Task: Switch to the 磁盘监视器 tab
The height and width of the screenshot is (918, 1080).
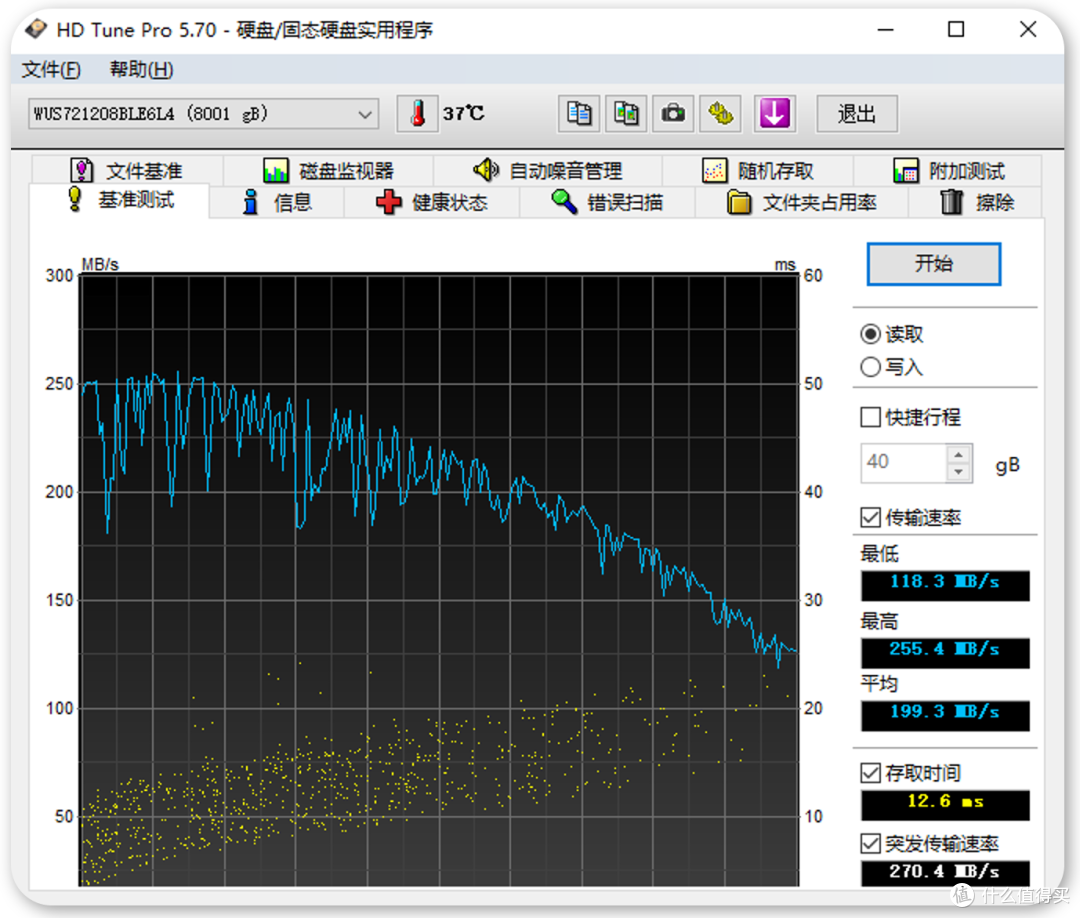Action: (329, 170)
